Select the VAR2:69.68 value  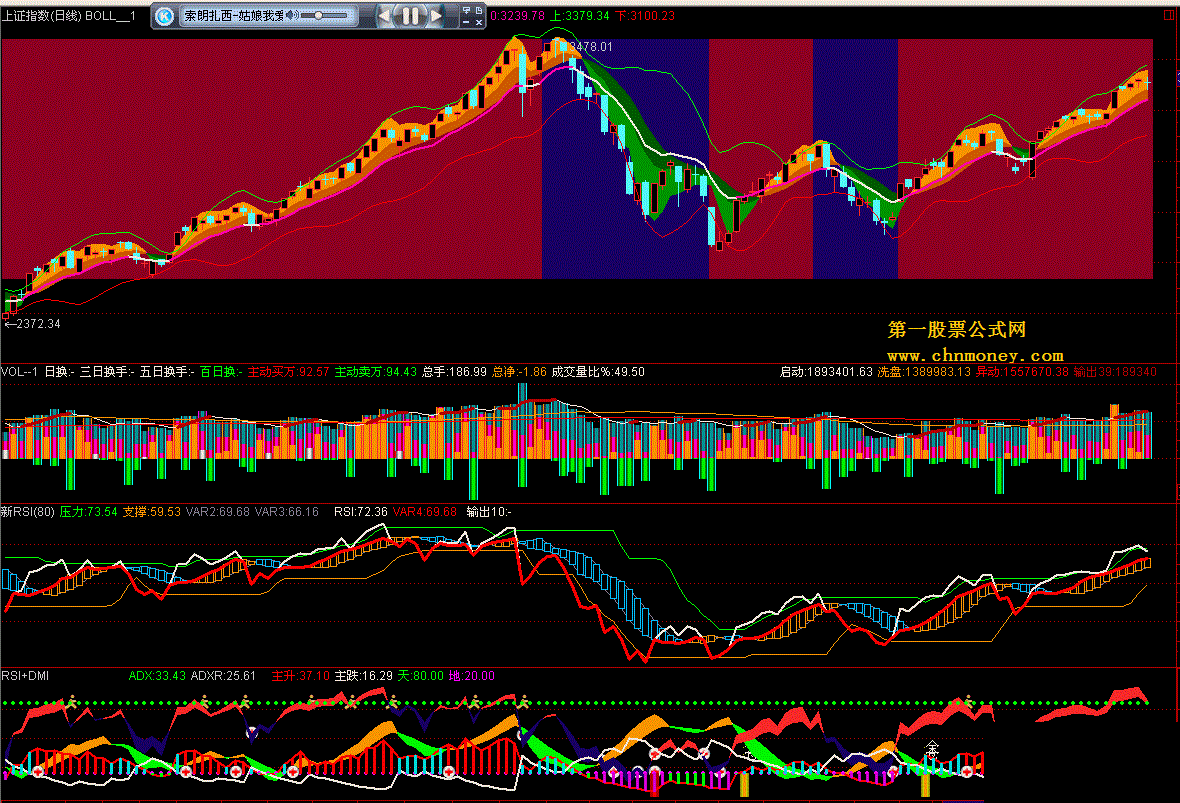[x=217, y=512]
